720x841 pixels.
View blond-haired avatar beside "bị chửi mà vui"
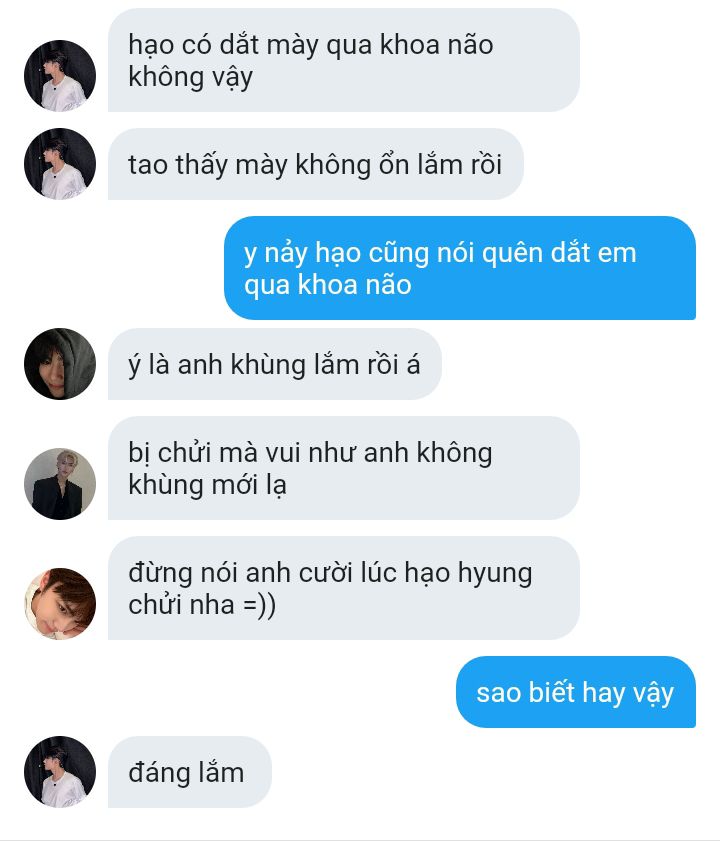pos(60,484)
